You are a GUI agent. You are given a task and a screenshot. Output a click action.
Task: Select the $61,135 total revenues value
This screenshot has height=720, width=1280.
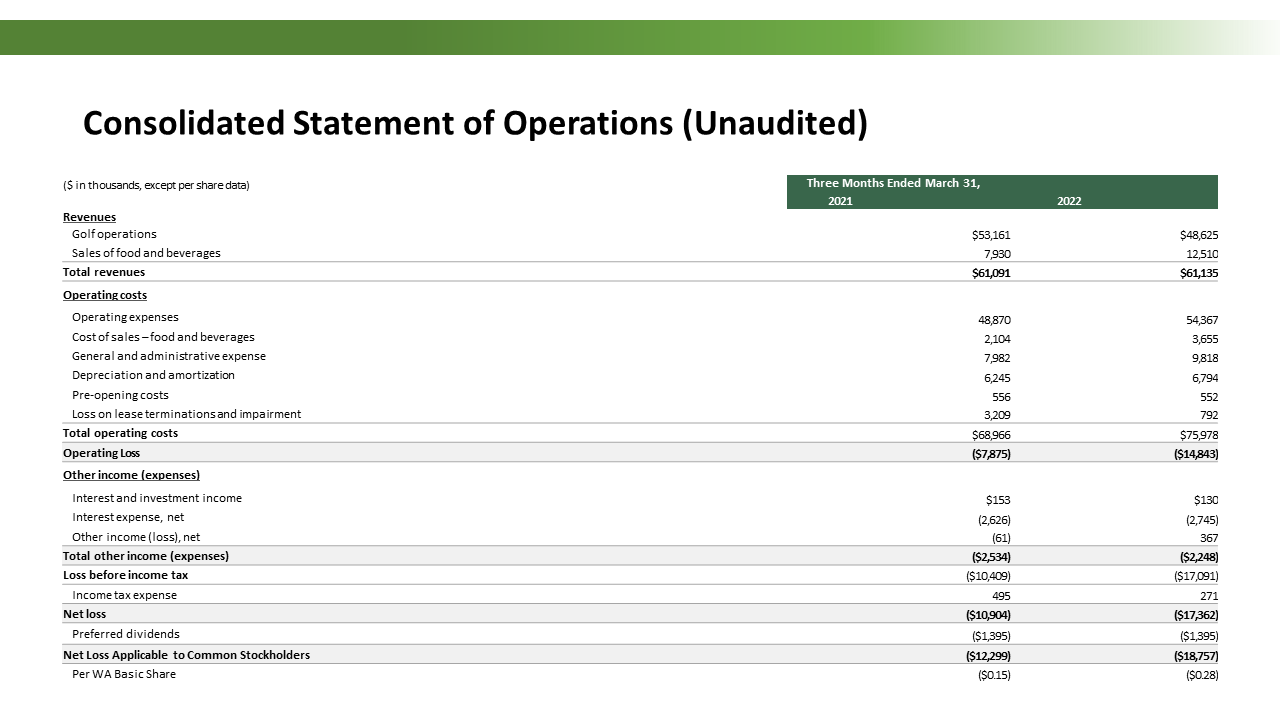1198,273
